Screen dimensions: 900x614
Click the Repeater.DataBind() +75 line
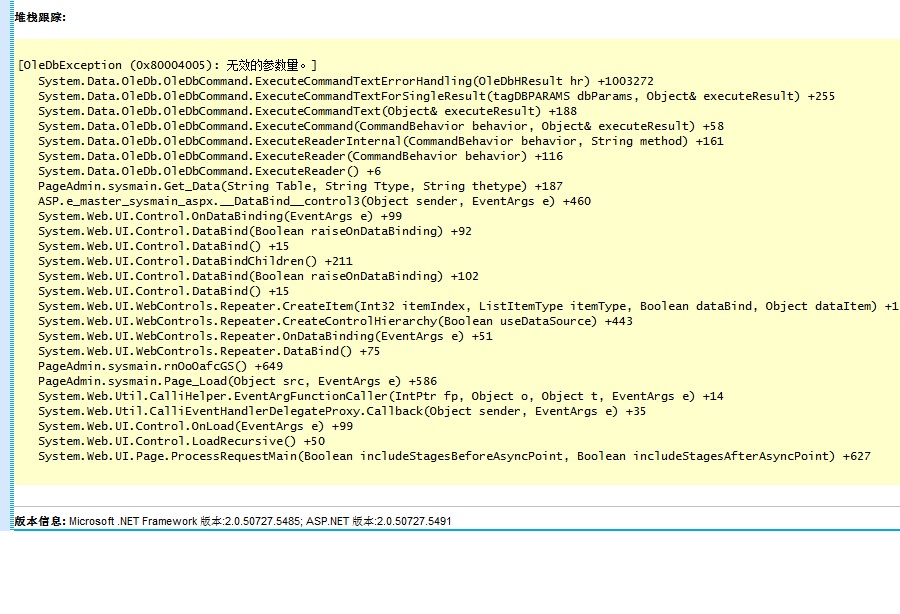pyautogui.click(x=209, y=351)
